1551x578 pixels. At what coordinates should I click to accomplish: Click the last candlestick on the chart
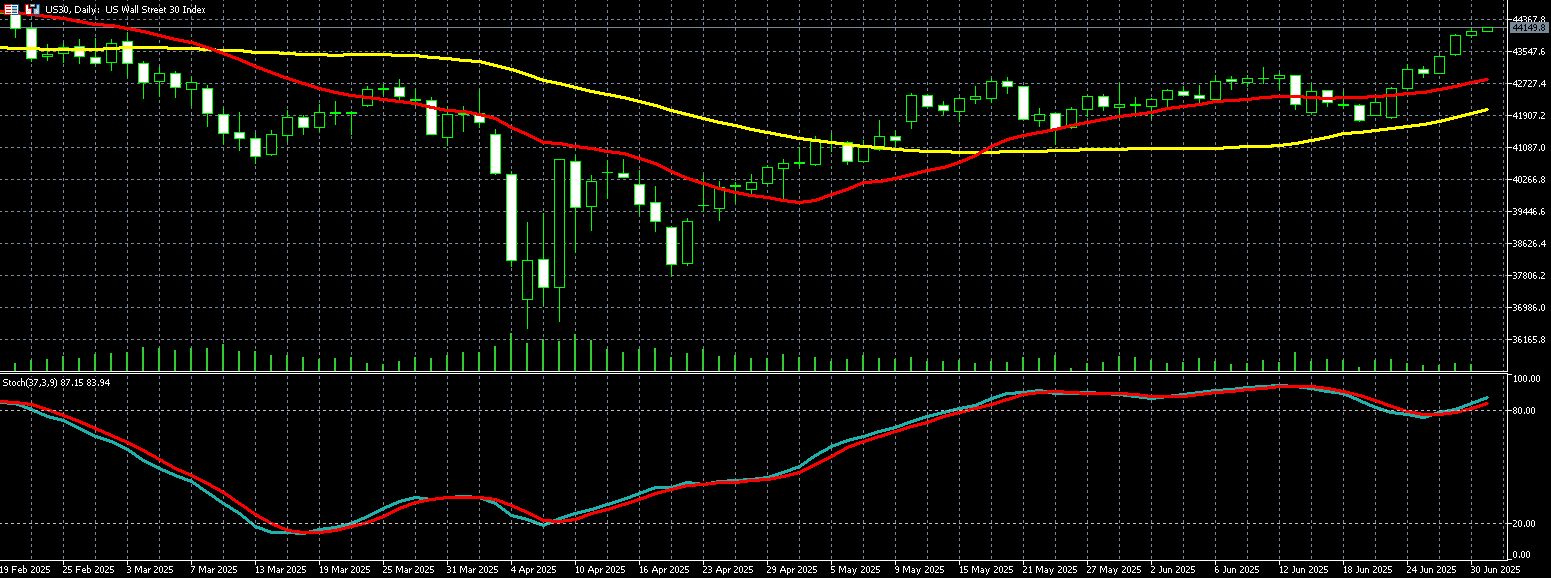(x=1487, y=29)
